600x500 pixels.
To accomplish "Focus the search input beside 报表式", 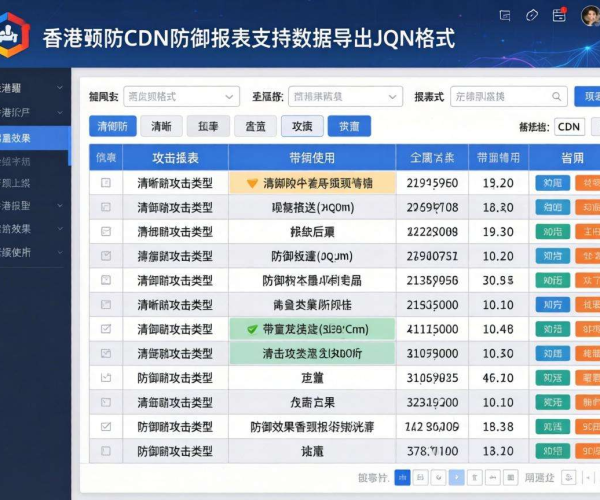I will 508,96.
